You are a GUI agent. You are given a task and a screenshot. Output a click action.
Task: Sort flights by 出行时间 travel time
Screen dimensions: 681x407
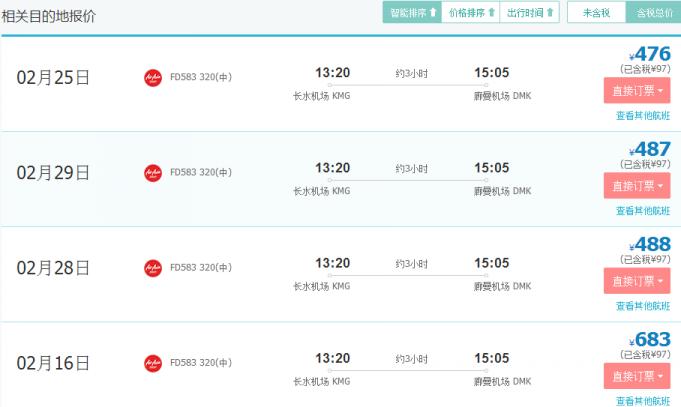point(530,13)
